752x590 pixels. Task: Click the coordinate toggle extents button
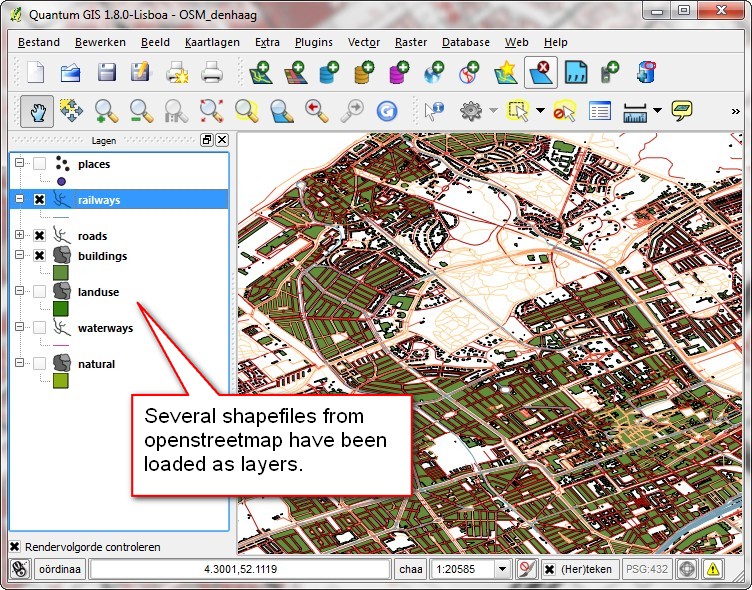click(x=20, y=569)
